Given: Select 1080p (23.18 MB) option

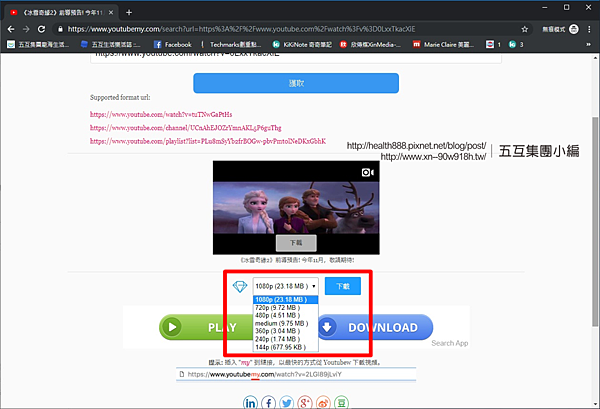Looking at the screenshot, I should pos(285,300).
